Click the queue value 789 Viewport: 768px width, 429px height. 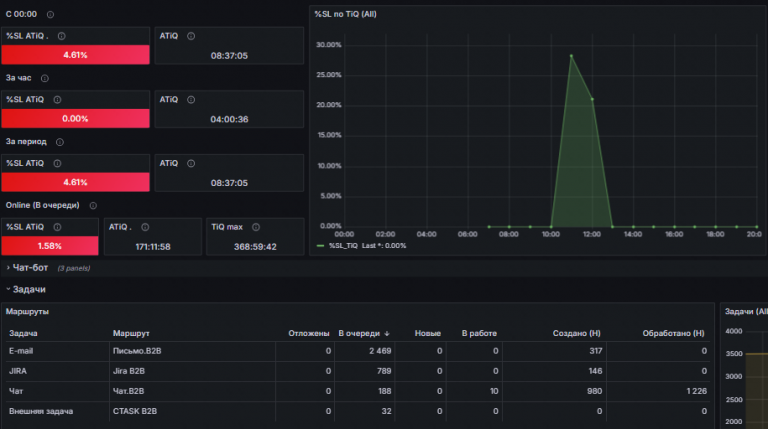[x=384, y=371]
